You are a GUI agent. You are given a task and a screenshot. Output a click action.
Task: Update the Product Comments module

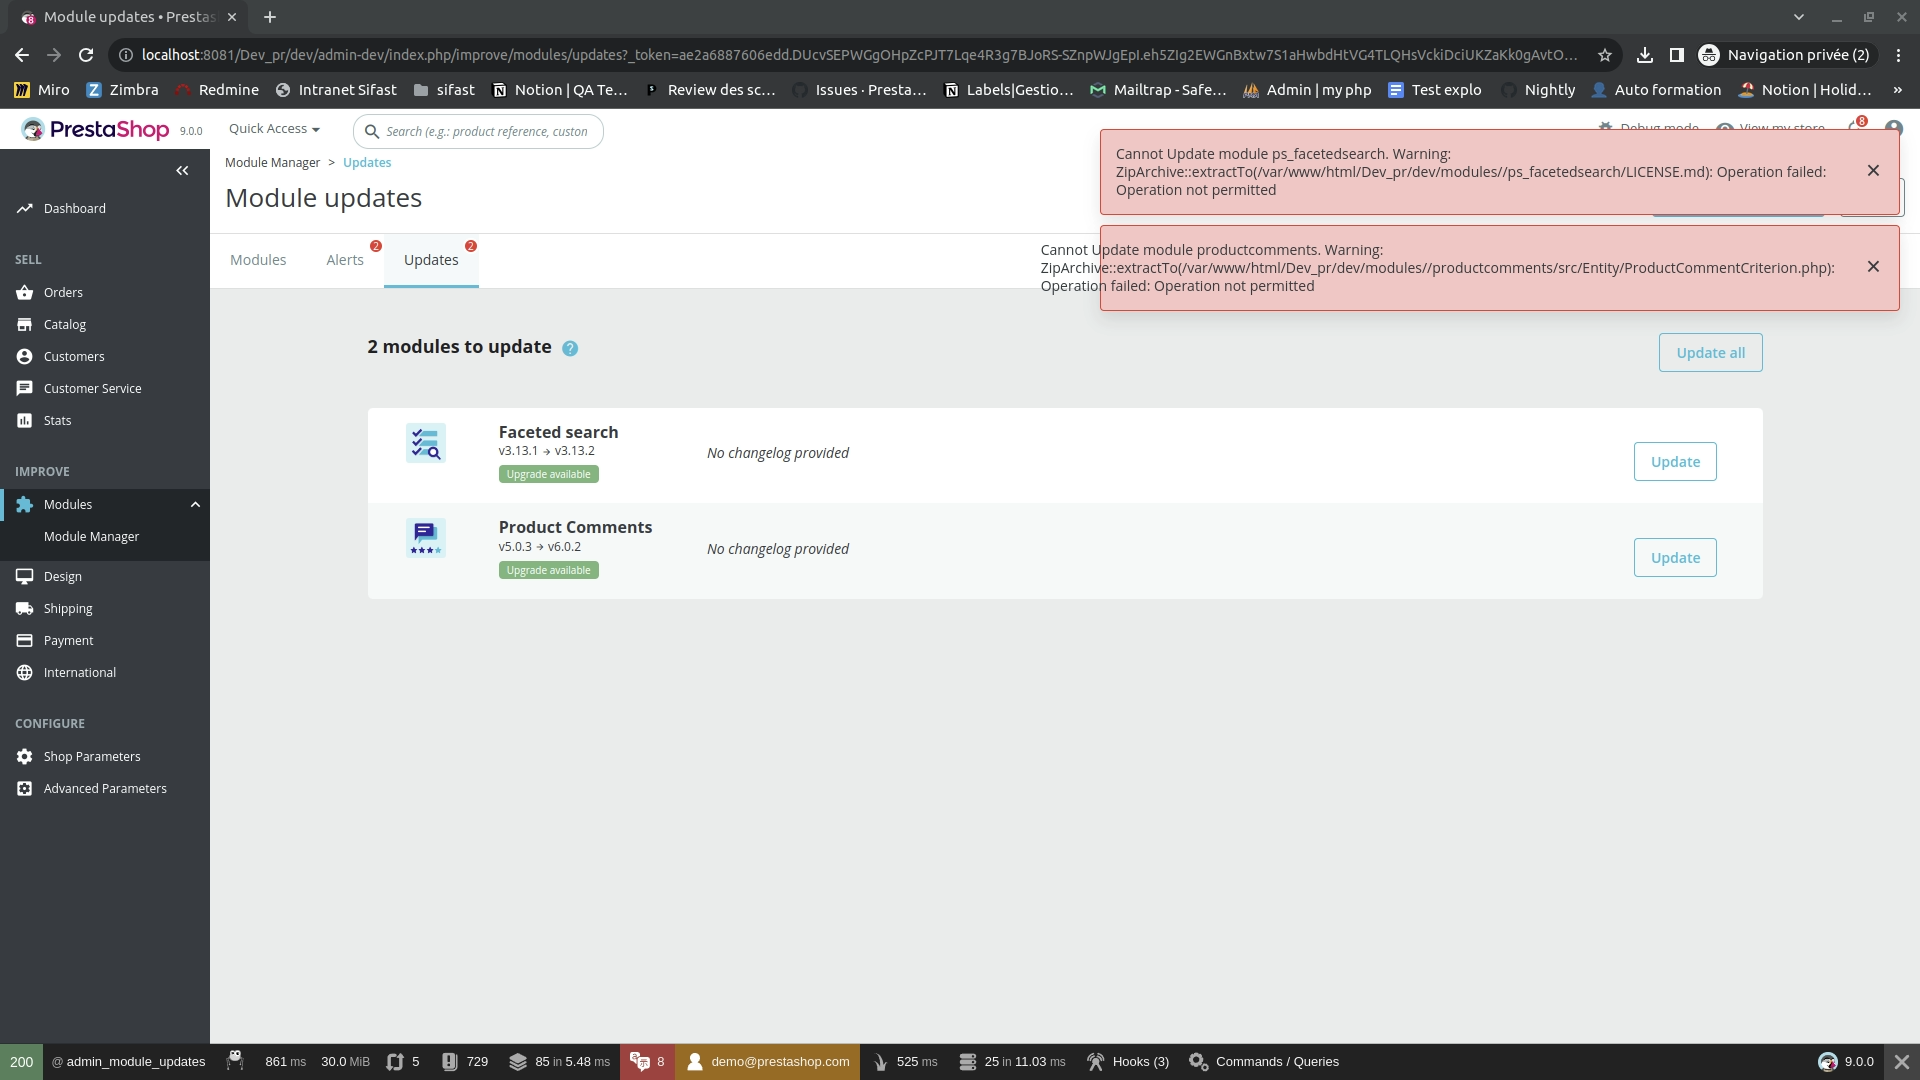(1675, 558)
